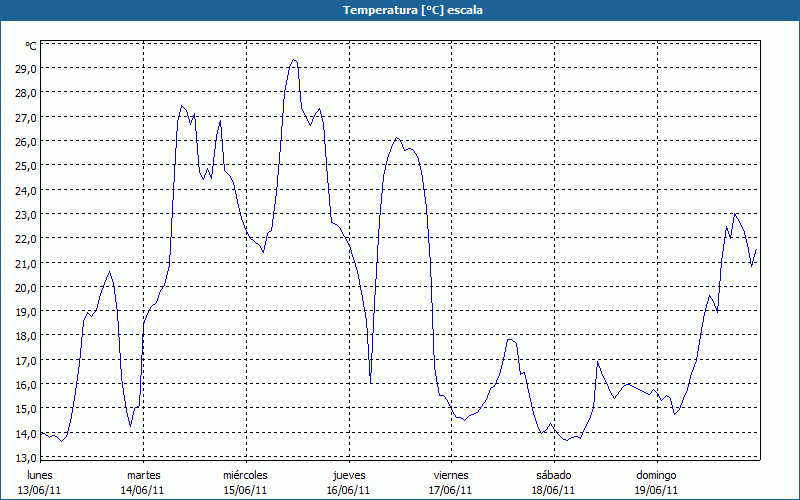Viewport: 800px width, 500px height.
Task: Click the right end of the temperature line
Action: pyautogui.click(x=757, y=250)
